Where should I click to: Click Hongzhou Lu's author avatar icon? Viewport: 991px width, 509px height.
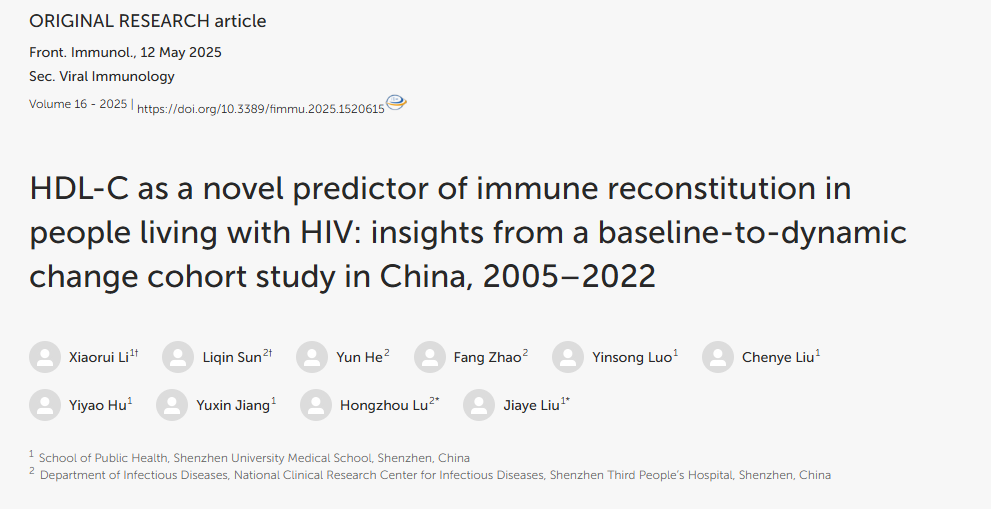pyautogui.click(x=316, y=405)
